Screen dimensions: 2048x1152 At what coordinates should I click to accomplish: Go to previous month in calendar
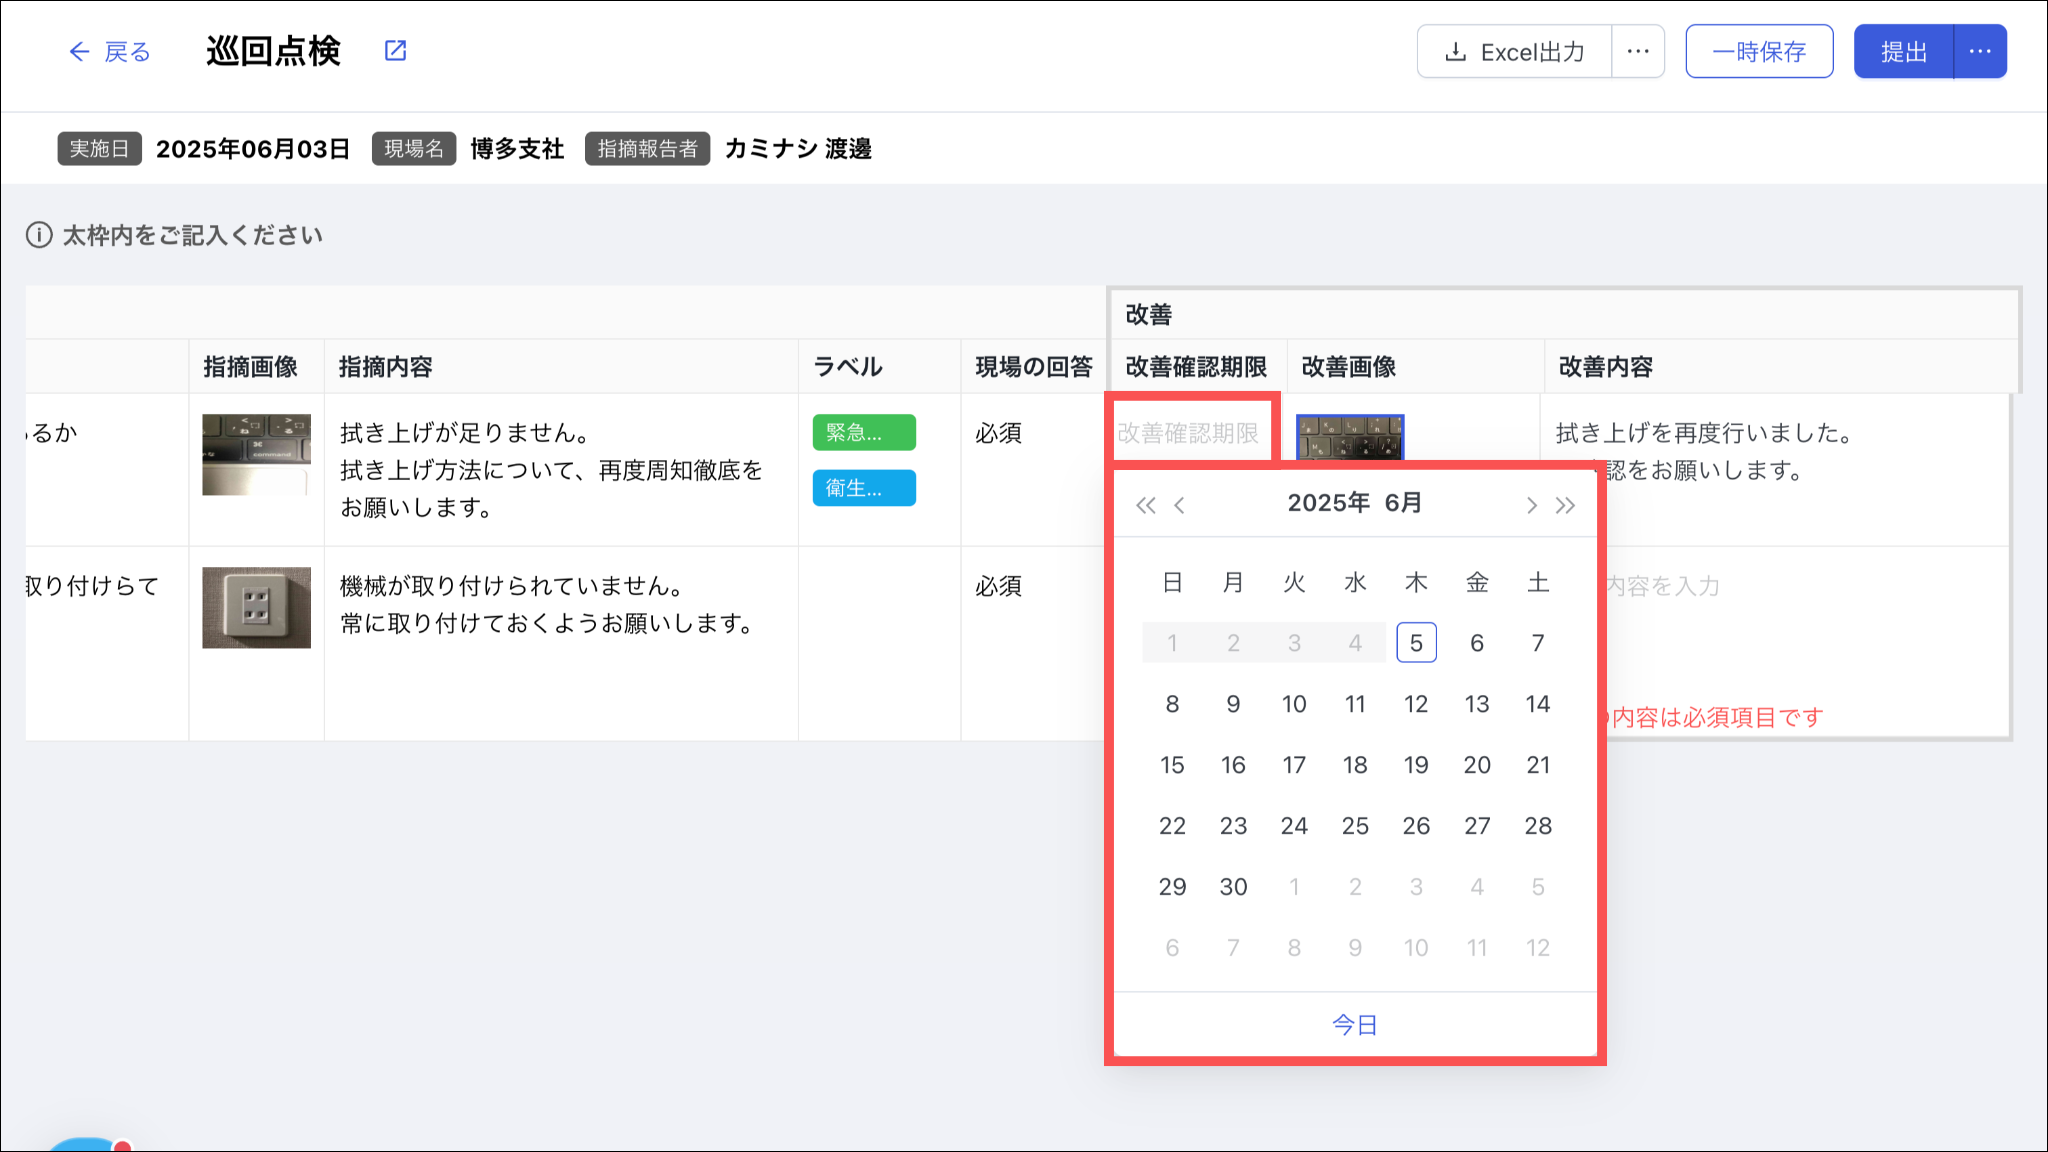(1180, 505)
